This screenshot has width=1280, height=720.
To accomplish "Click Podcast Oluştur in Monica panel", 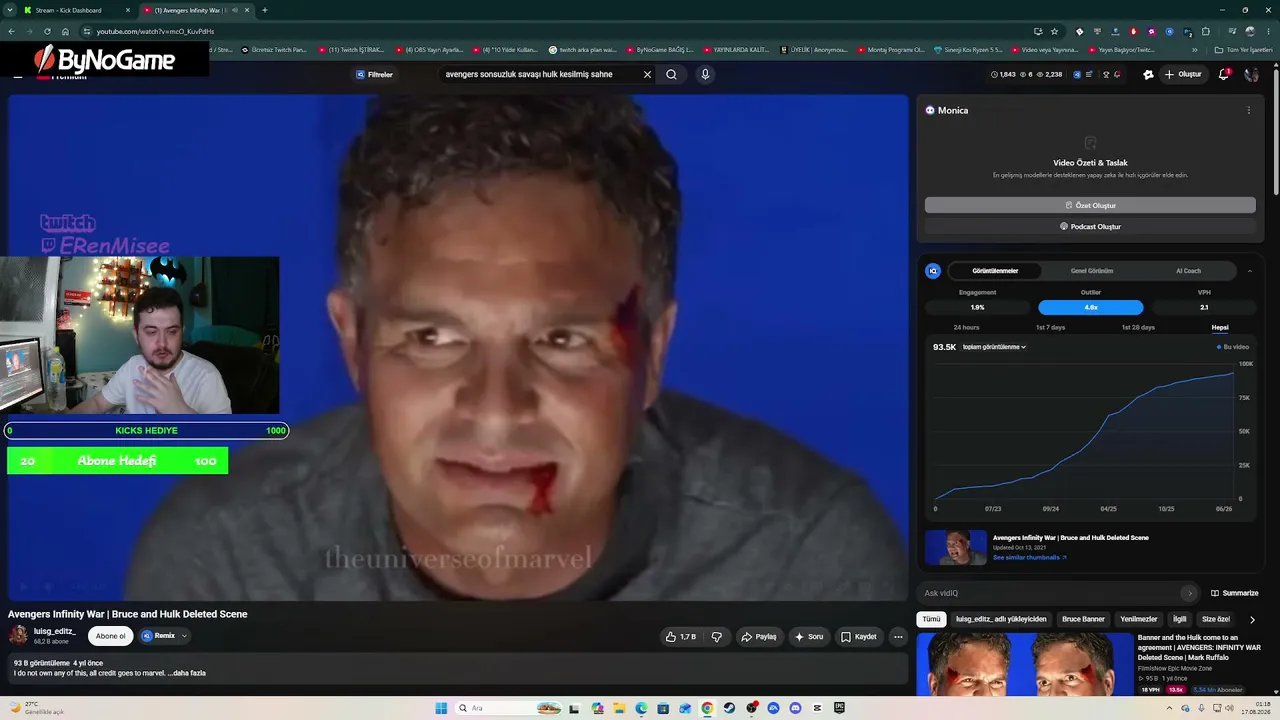I will [1090, 226].
